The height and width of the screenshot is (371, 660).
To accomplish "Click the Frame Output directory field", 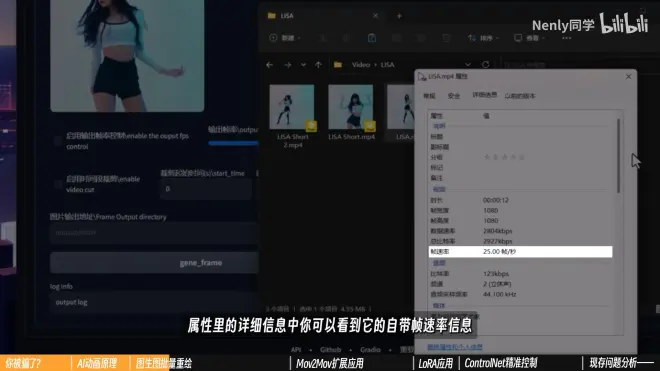I will coord(154,233).
